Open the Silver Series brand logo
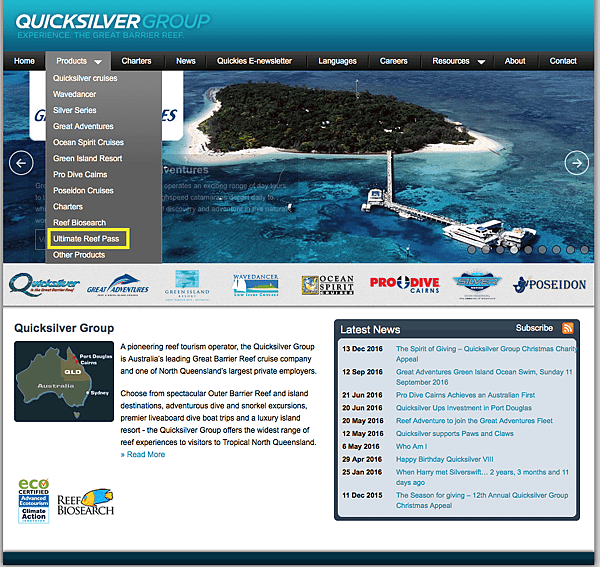 pos(477,285)
